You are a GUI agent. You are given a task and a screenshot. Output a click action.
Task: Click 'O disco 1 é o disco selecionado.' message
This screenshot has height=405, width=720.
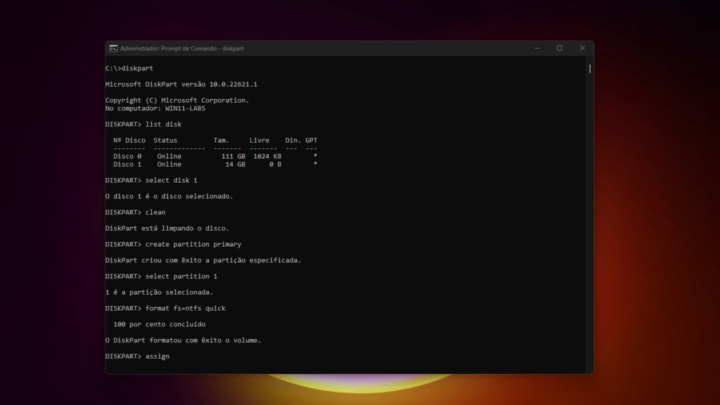pyautogui.click(x=169, y=197)
